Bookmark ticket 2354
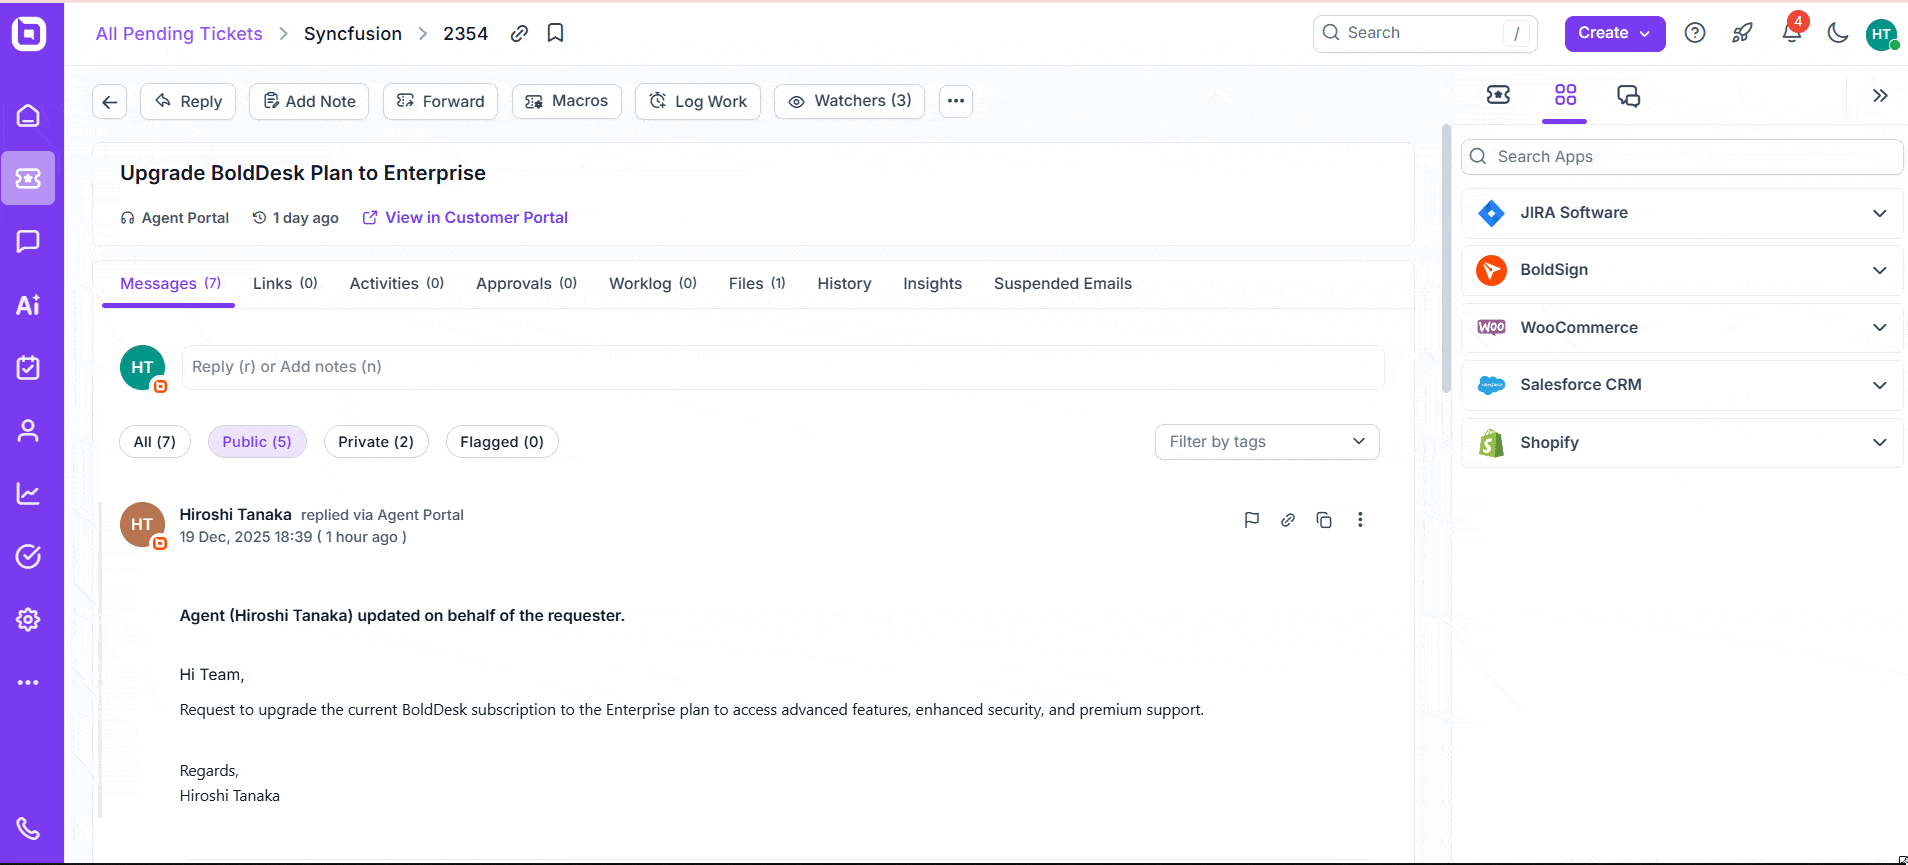Screen dimensions: 1908x865 pos(556,33)
